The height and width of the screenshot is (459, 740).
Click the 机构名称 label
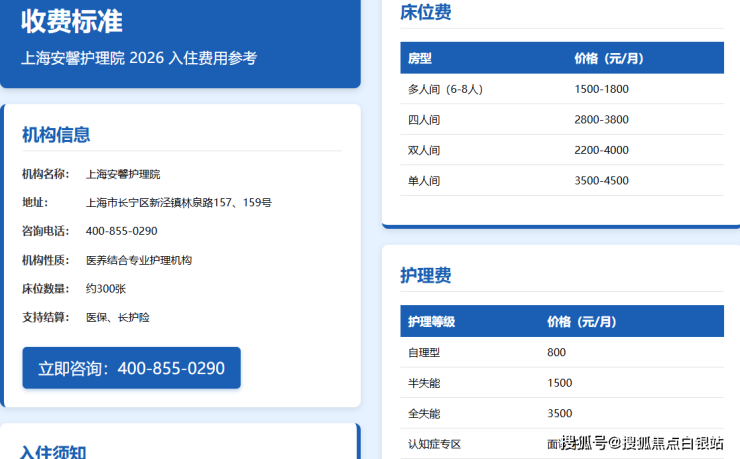45,174
